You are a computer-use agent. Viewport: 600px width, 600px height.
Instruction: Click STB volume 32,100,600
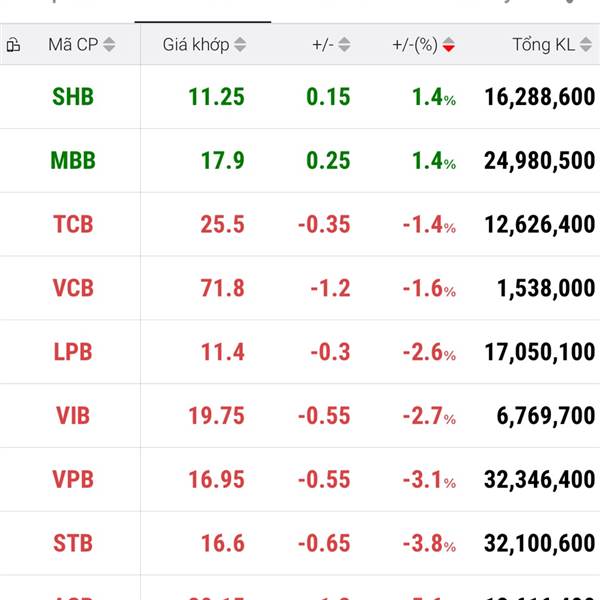(540, 543)
